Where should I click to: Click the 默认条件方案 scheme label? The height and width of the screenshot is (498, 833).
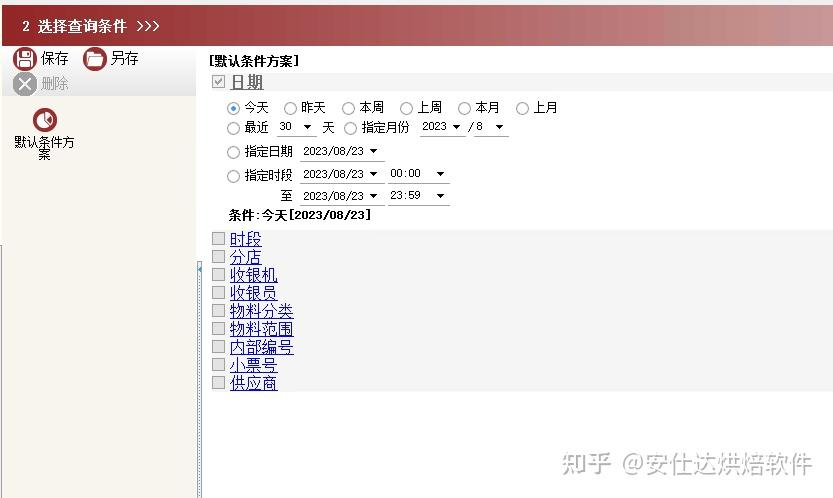(45, 148)
